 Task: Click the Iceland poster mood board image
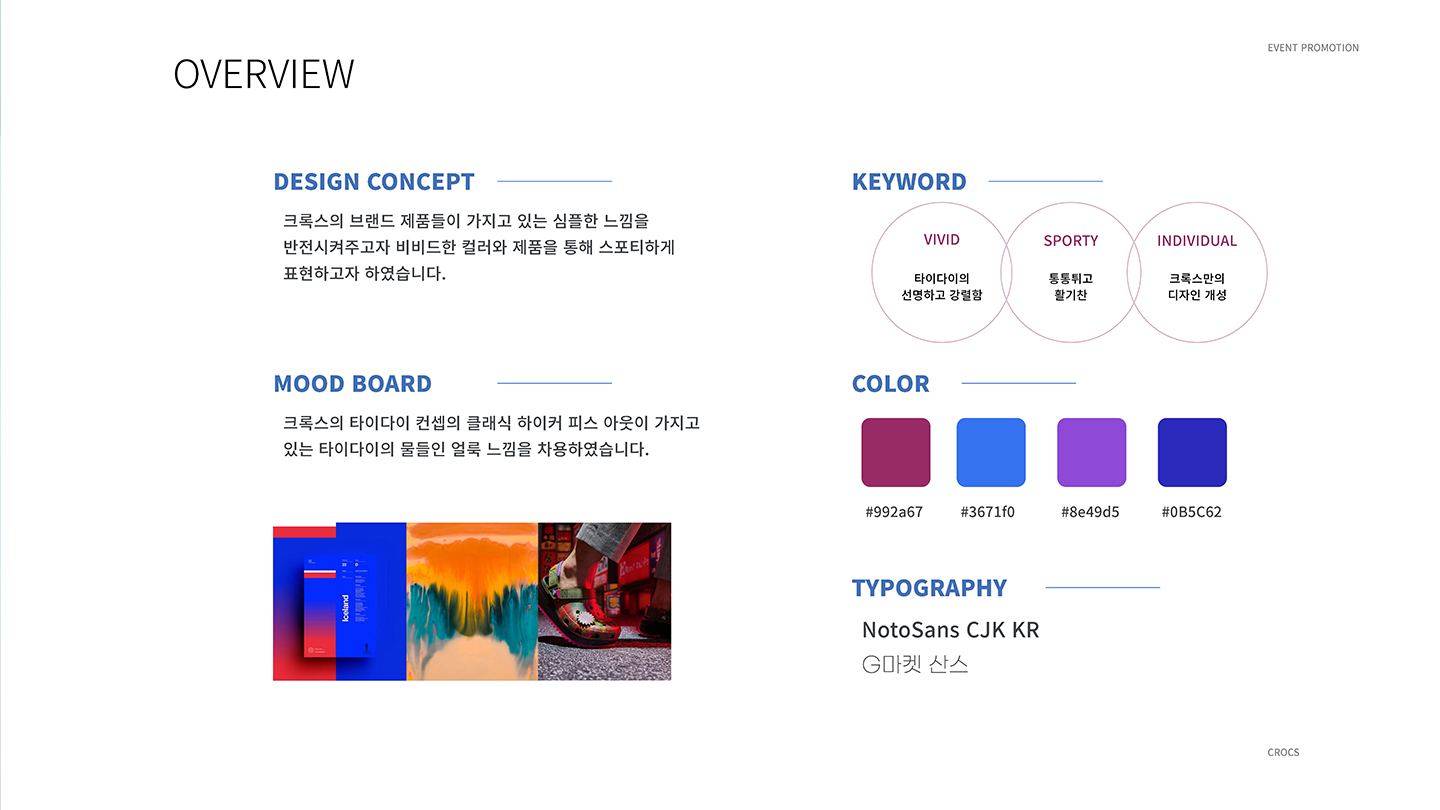tap(338, 600)
